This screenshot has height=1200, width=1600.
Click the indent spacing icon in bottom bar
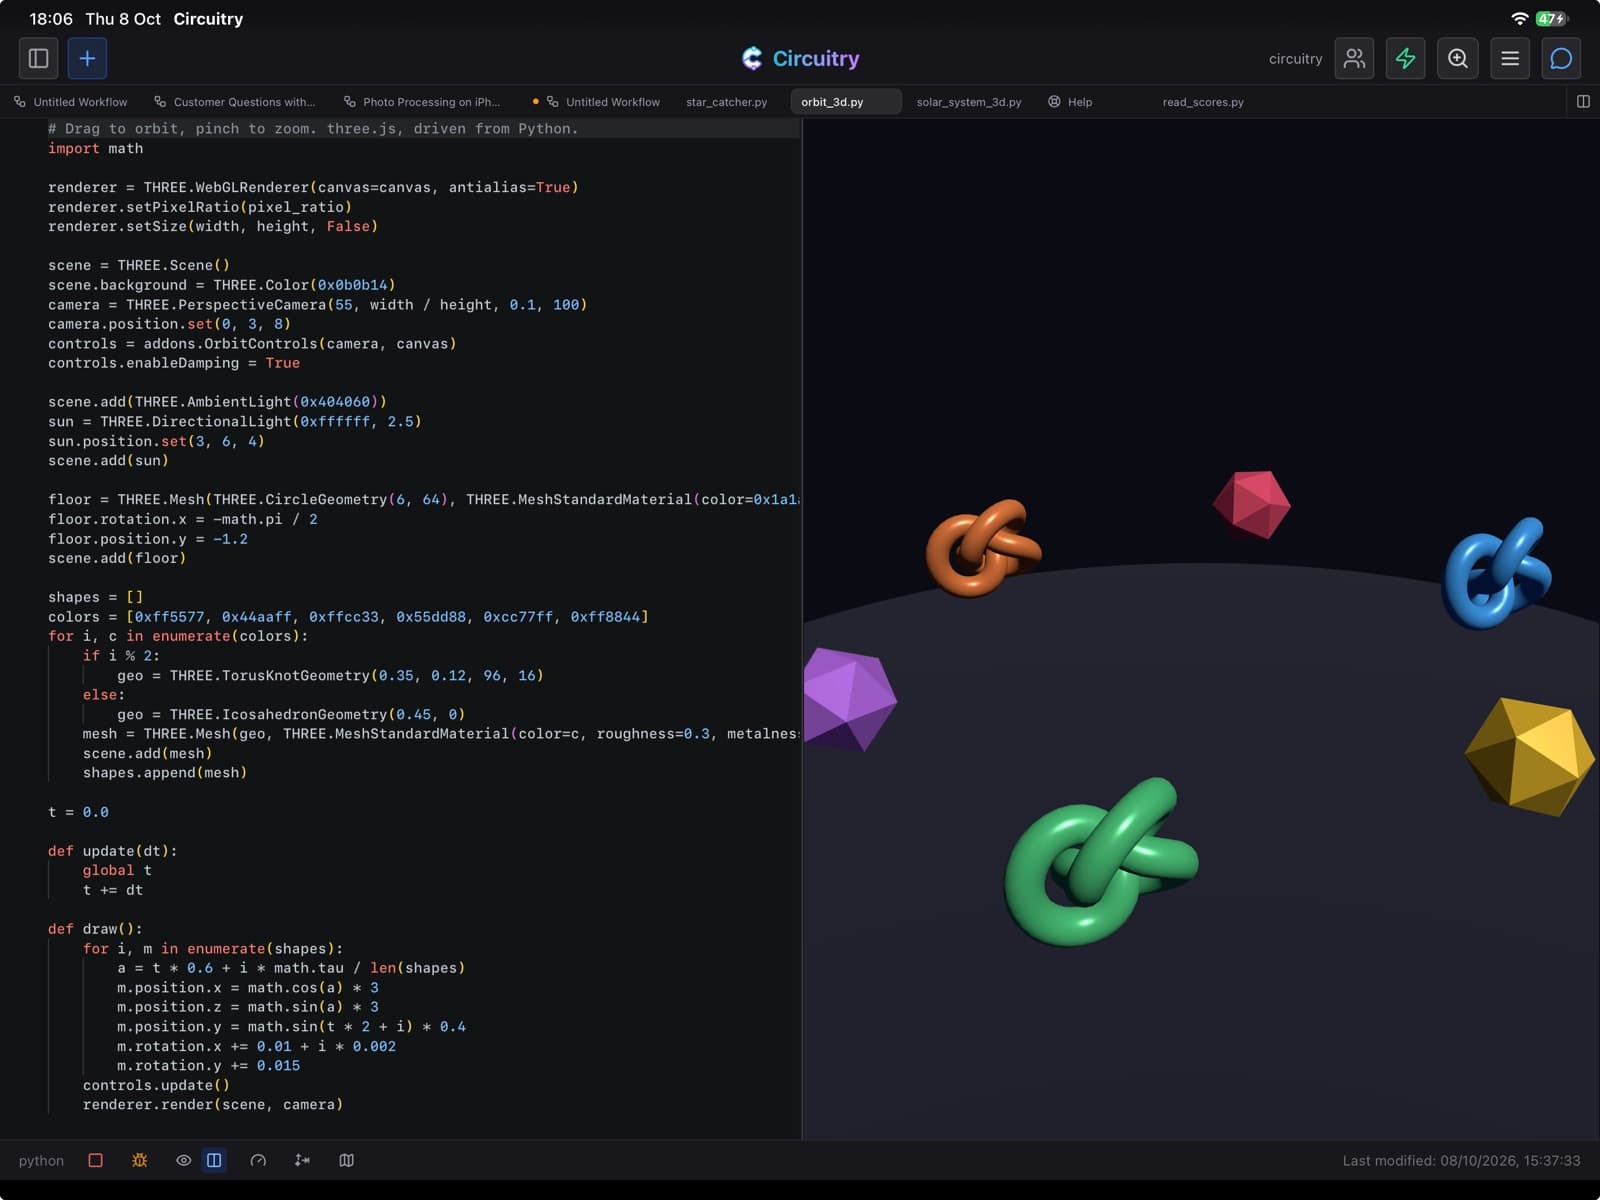[302, 1160]
